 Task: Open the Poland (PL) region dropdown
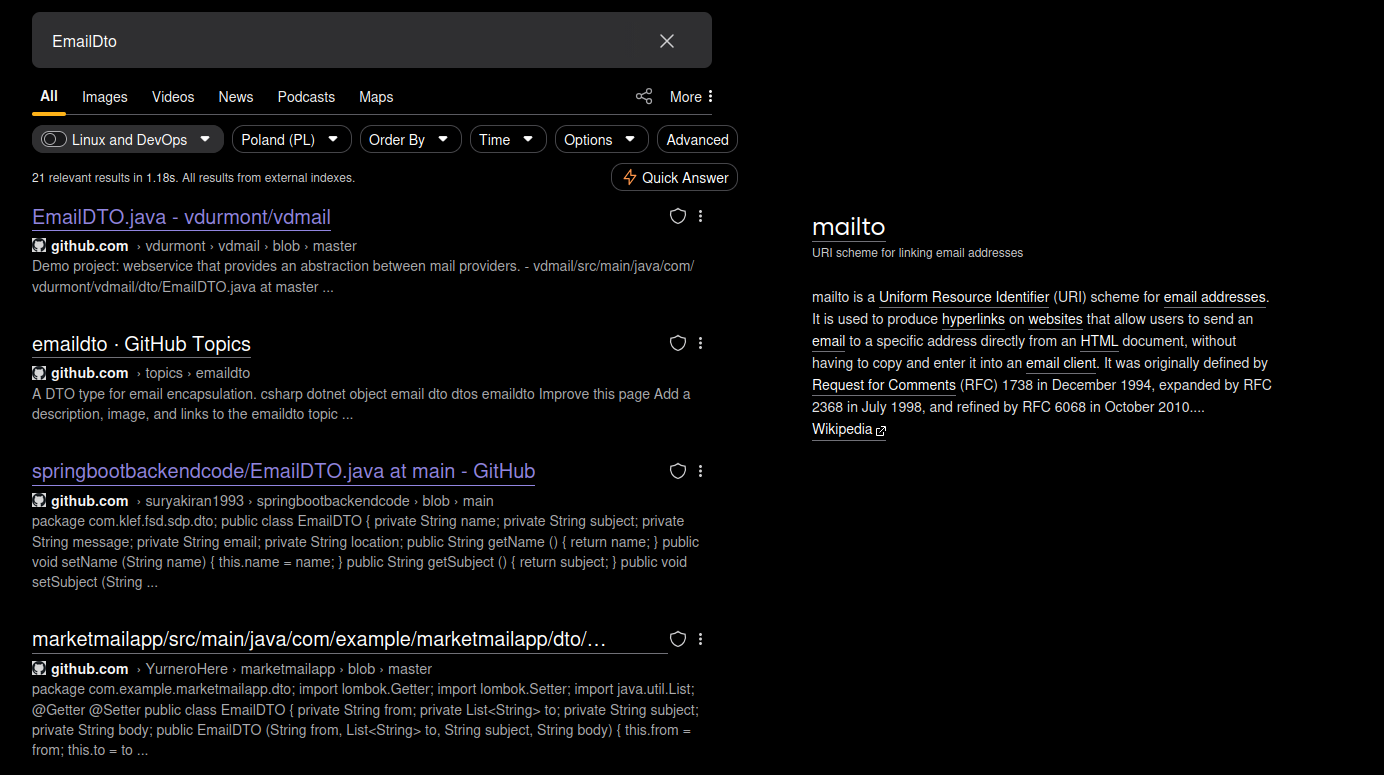click(291, 139)
